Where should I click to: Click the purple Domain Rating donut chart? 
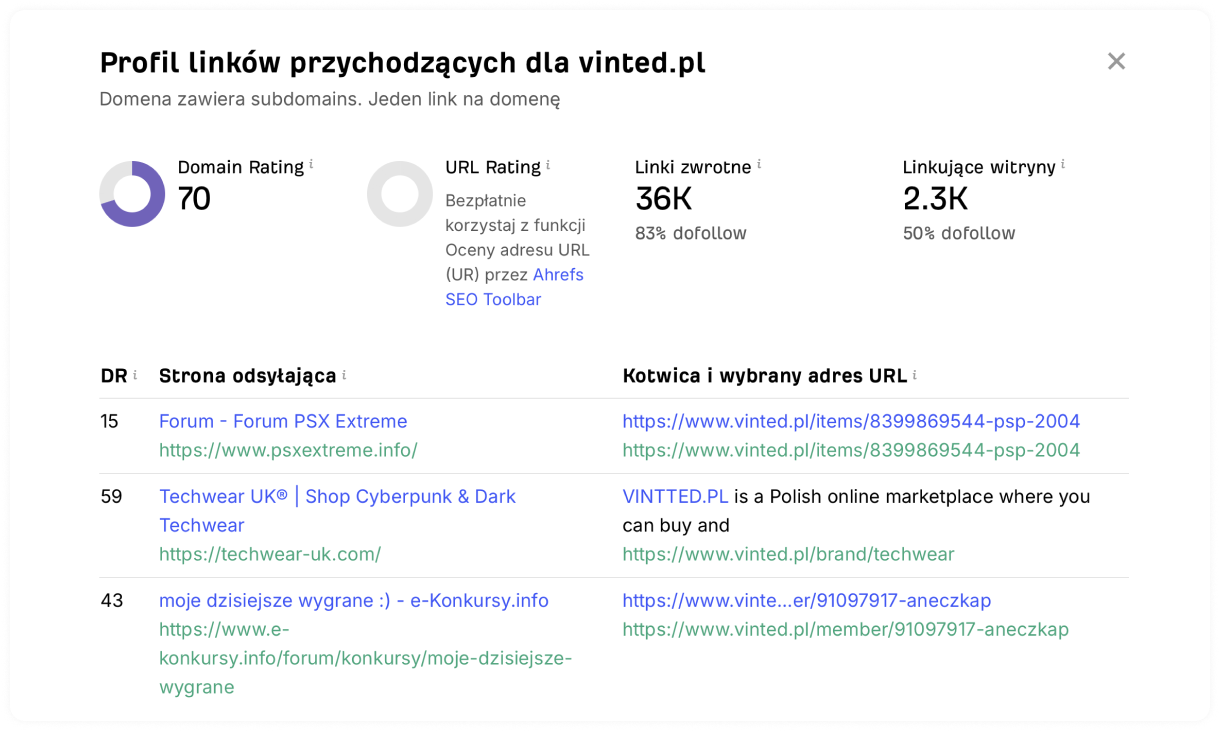132,194
